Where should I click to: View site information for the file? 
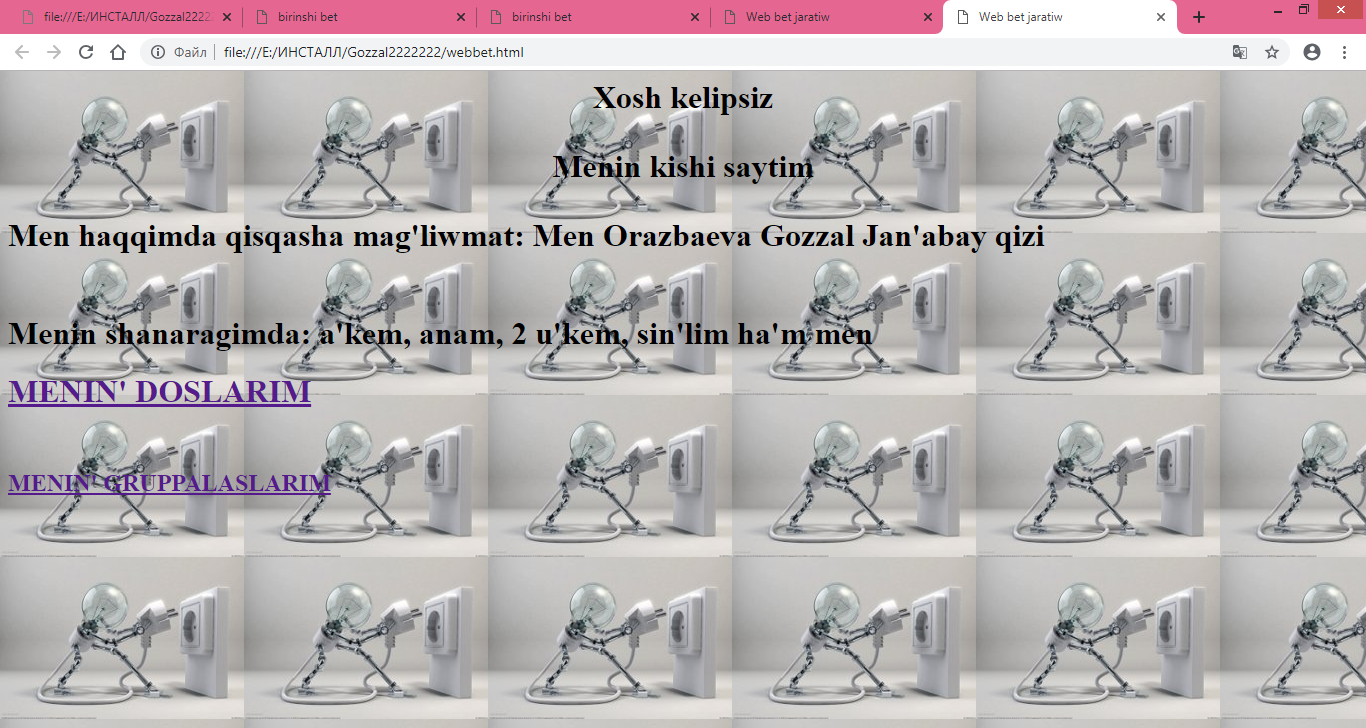coord(158,52)
